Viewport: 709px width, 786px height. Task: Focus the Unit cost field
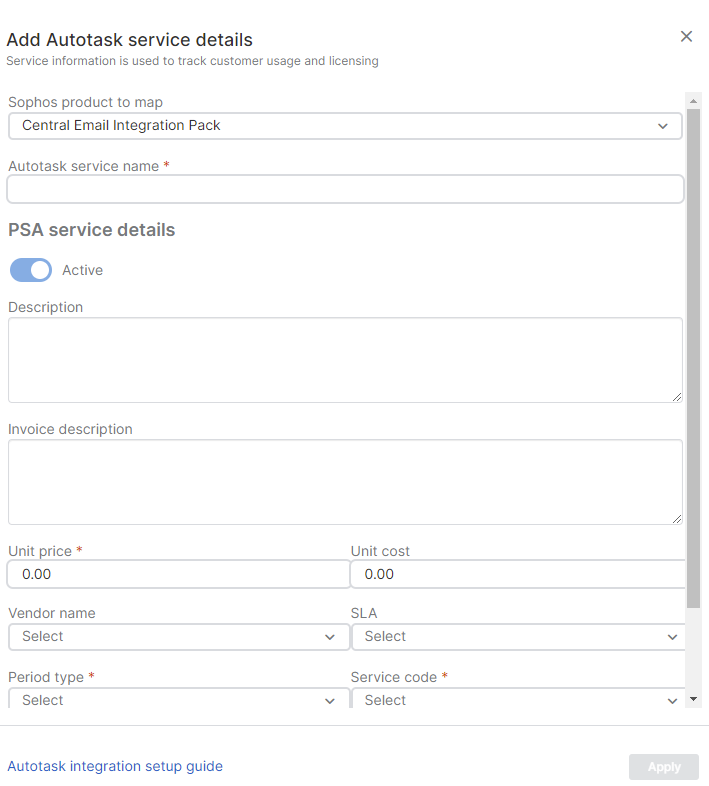click(x=518, y=574)
